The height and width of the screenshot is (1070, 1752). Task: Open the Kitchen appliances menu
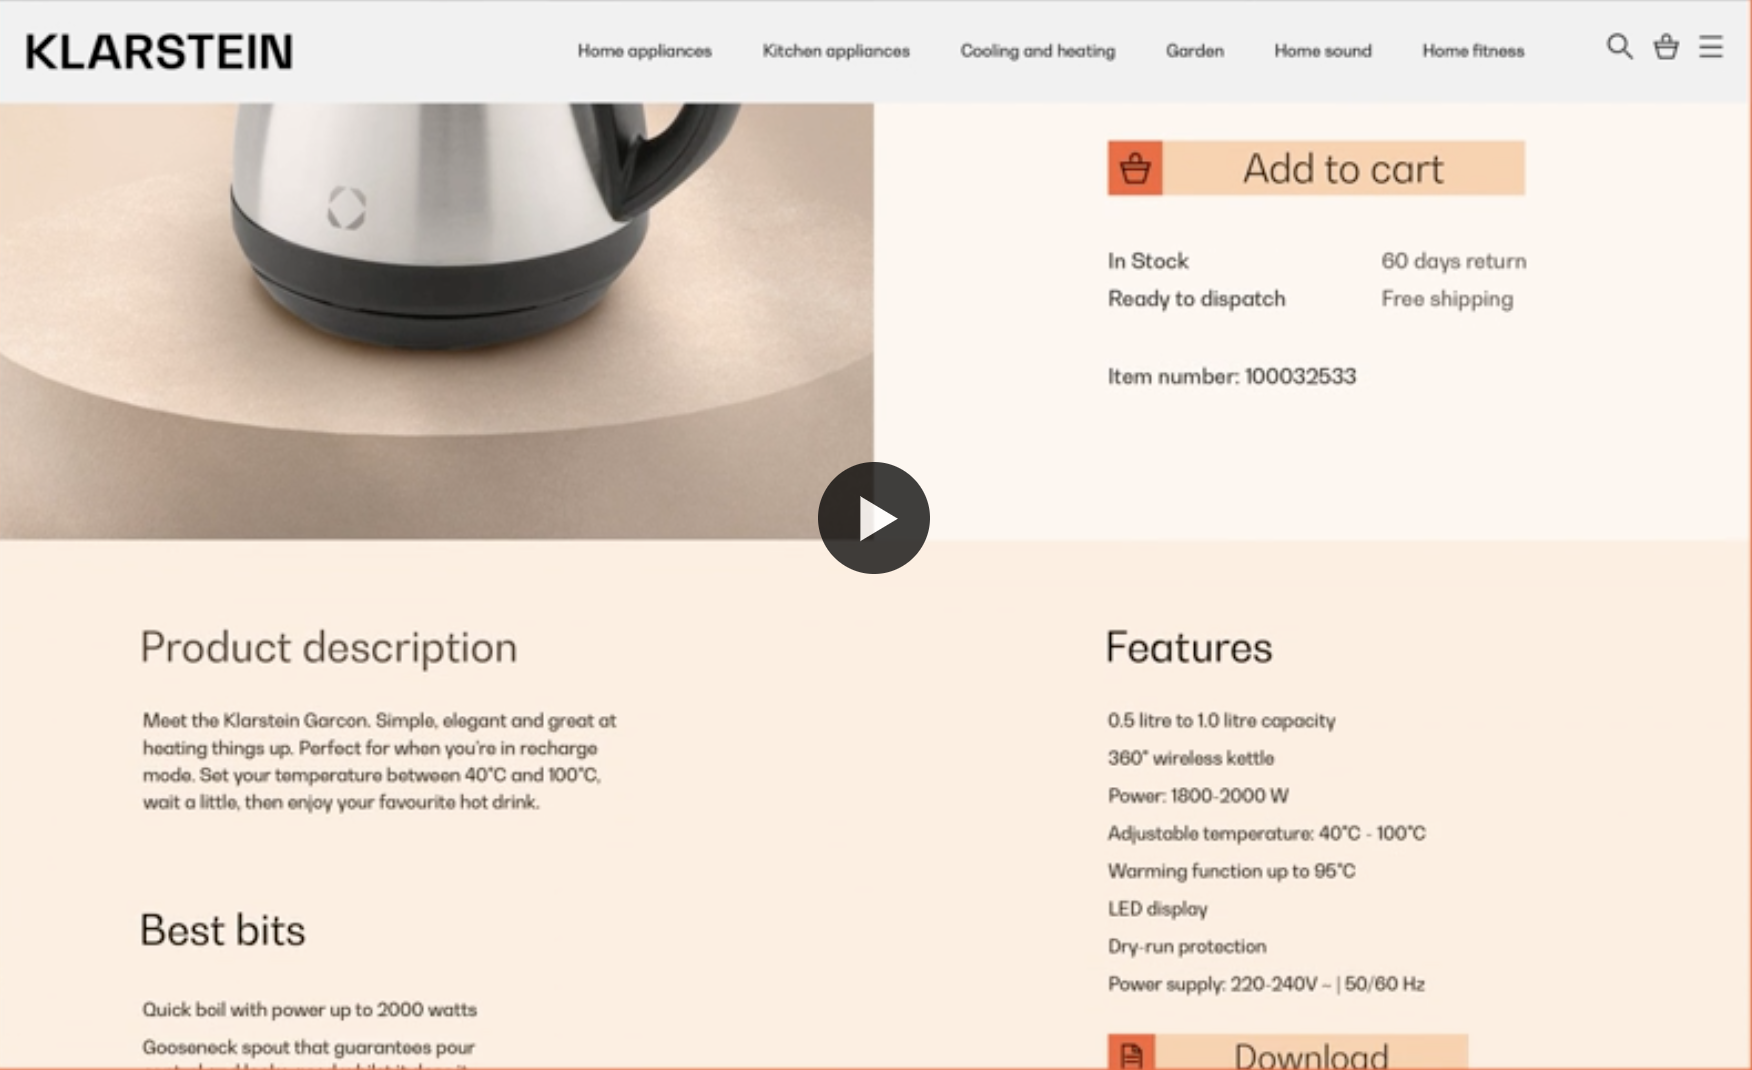click(836, 51)
